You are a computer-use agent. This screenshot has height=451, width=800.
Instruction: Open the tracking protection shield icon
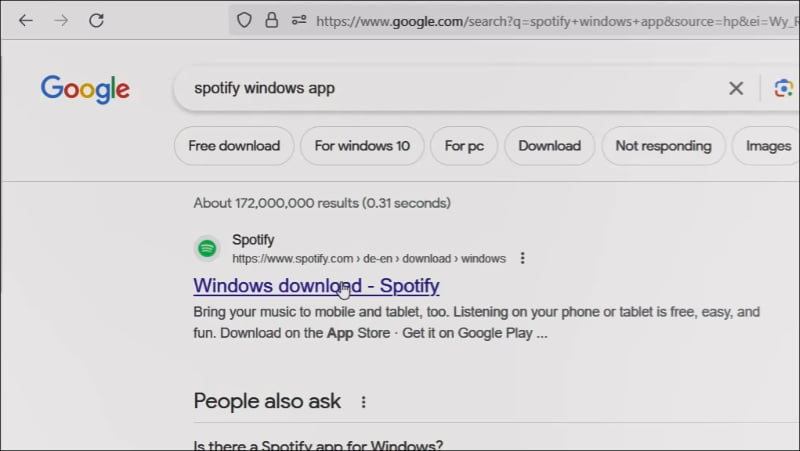(x=244, y=21)
